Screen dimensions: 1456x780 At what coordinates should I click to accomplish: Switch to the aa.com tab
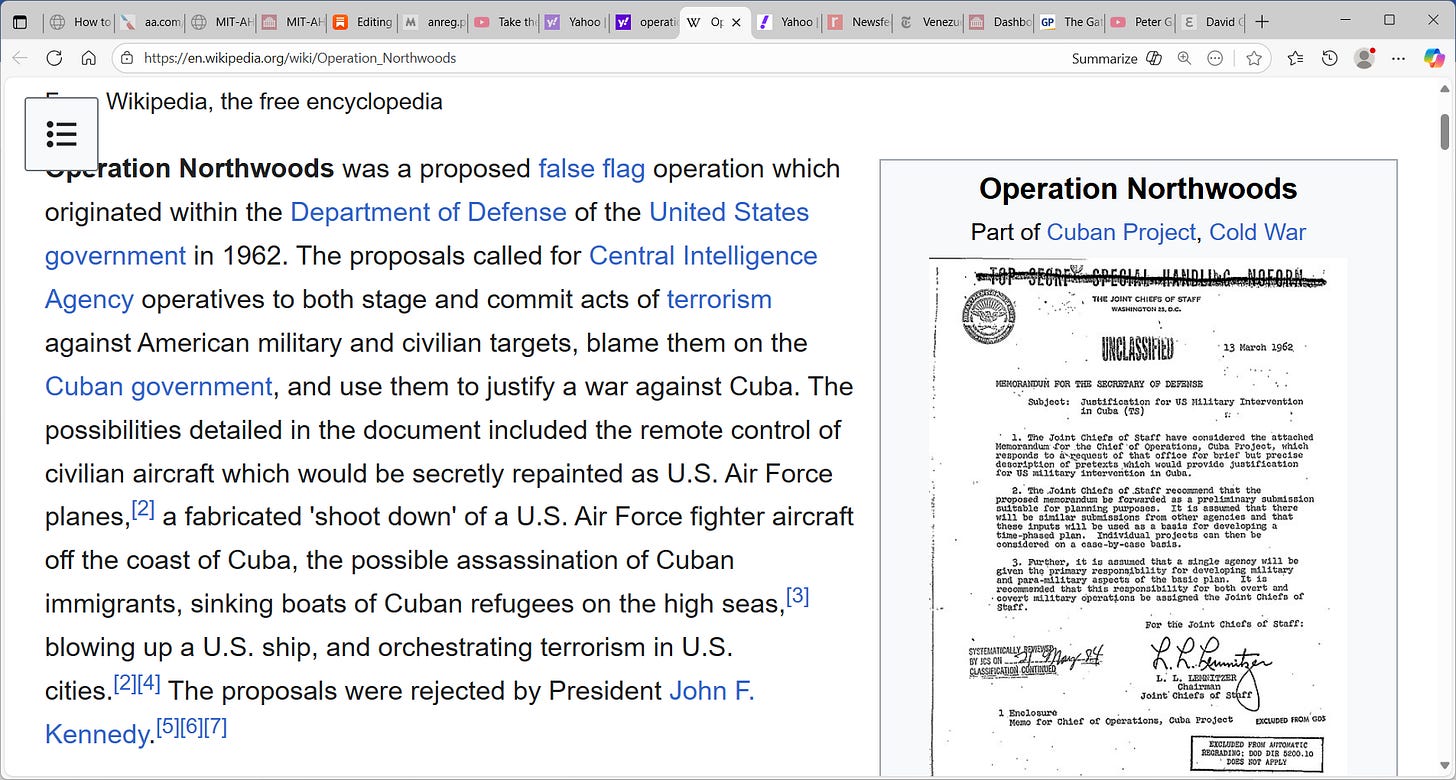tap(150, 21)
